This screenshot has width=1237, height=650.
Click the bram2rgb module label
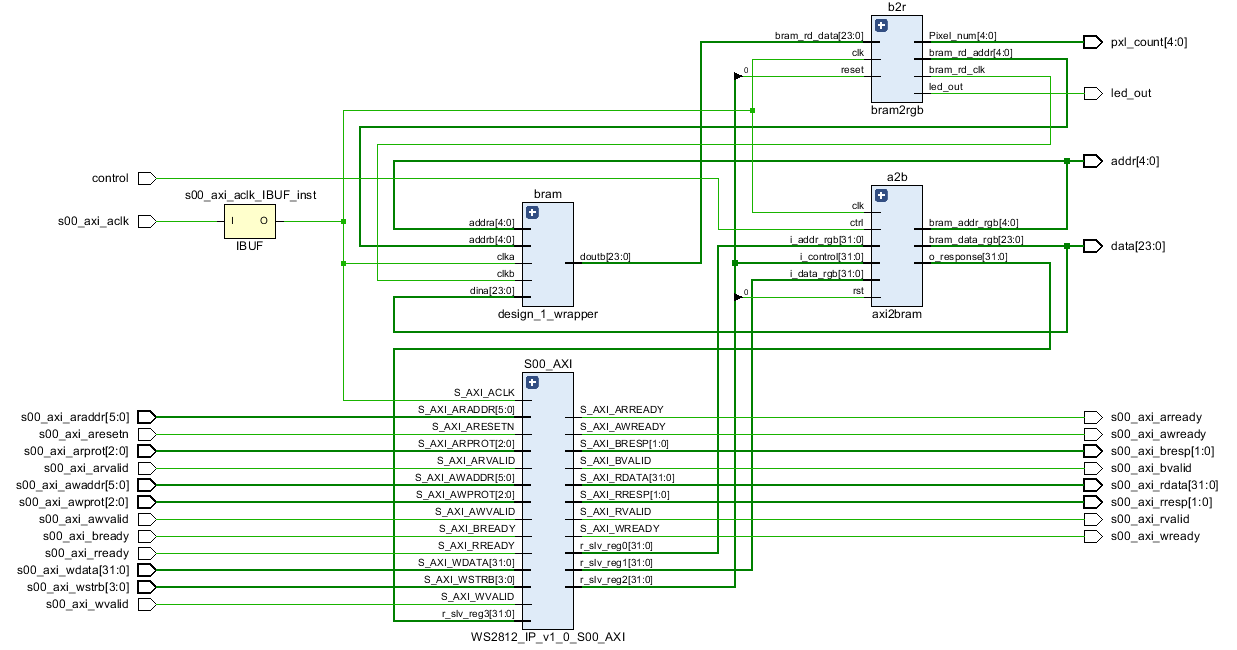pos(897,111)
